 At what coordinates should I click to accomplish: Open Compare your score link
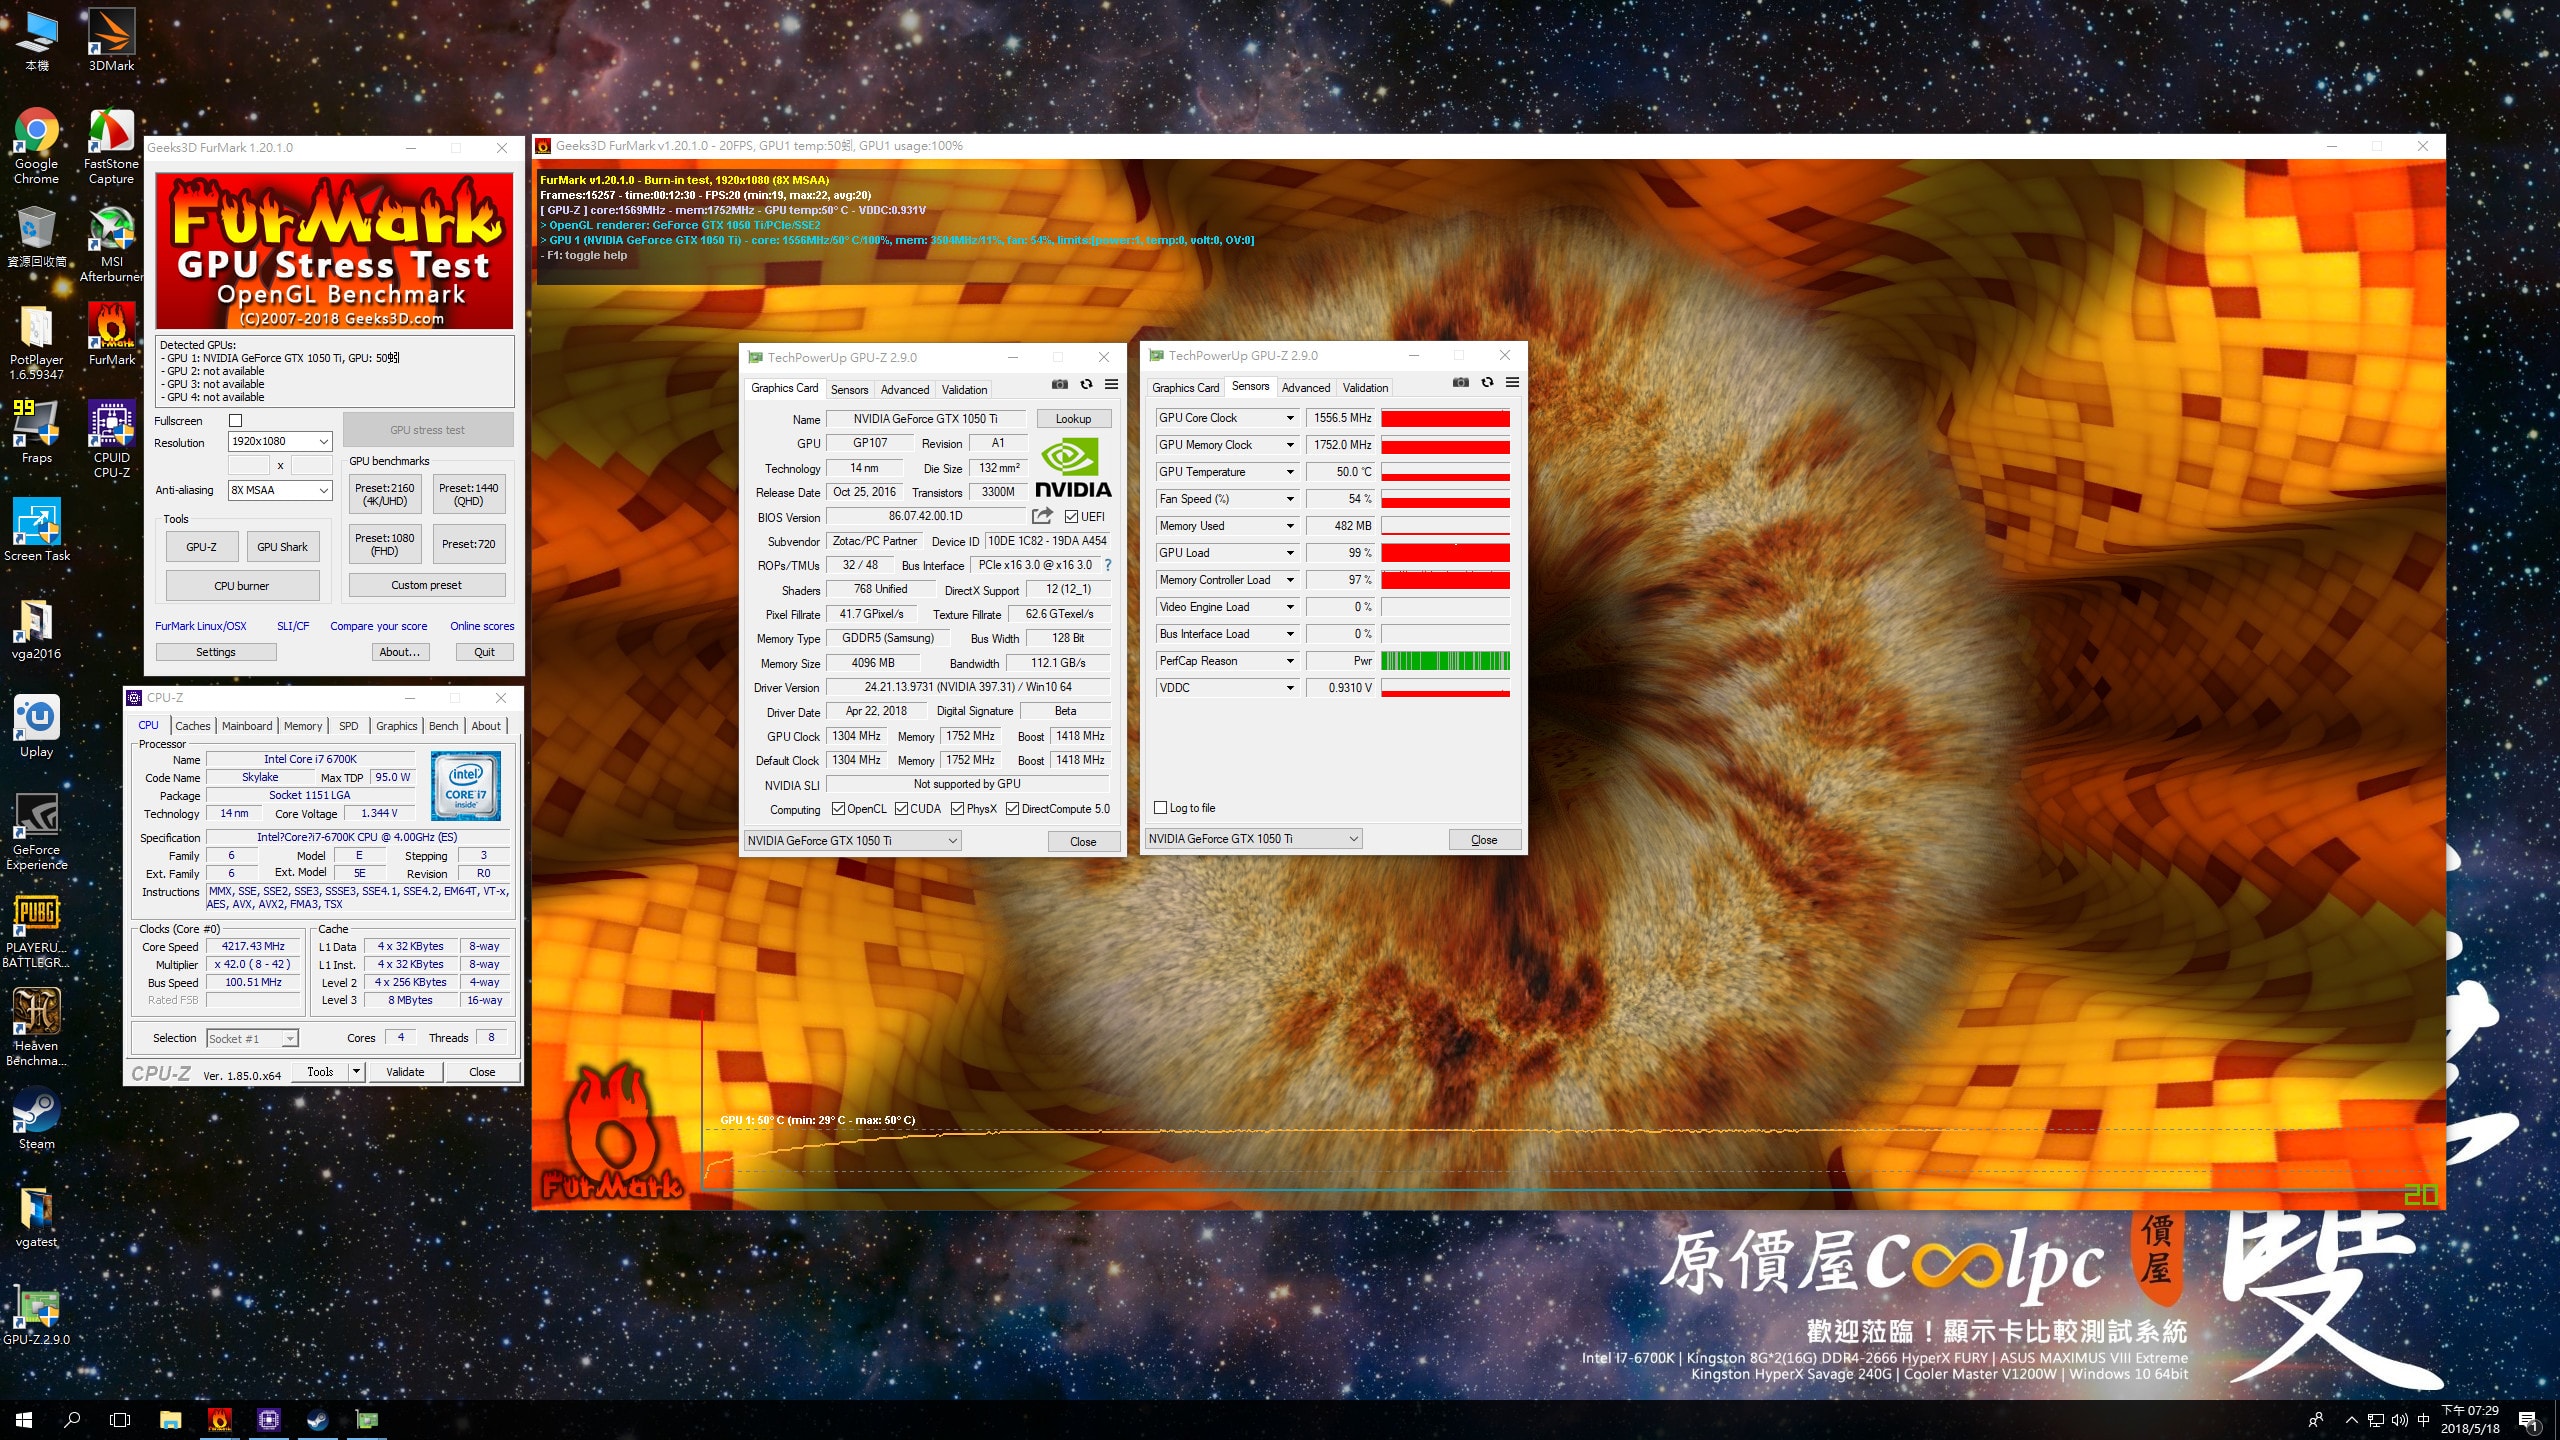click(379, 627)
